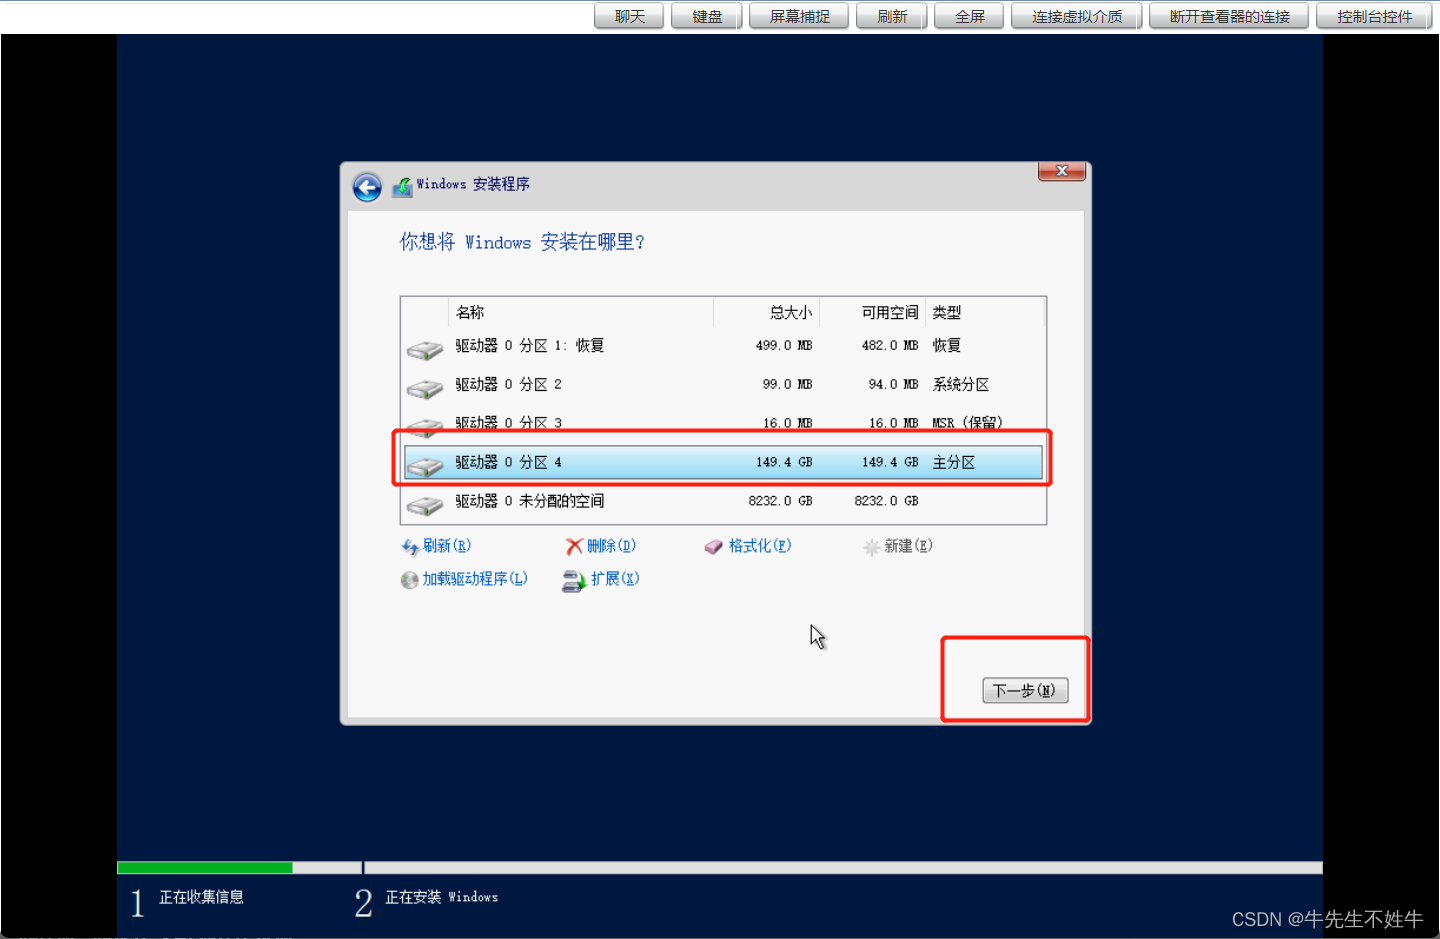1440x939 pixels.
Task: Click the 8232.0 GB total size value
Action: 780,501
